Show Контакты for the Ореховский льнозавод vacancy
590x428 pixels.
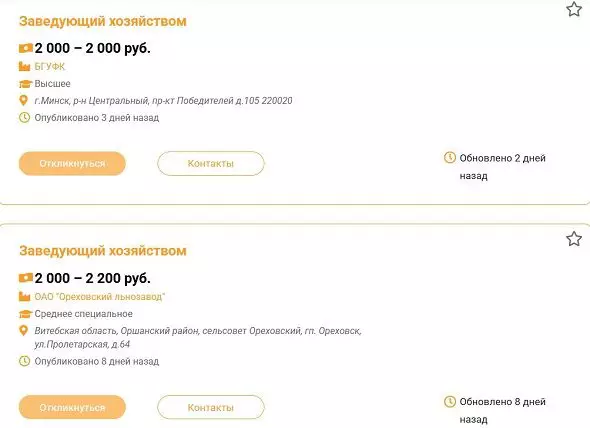coord(211,407)
